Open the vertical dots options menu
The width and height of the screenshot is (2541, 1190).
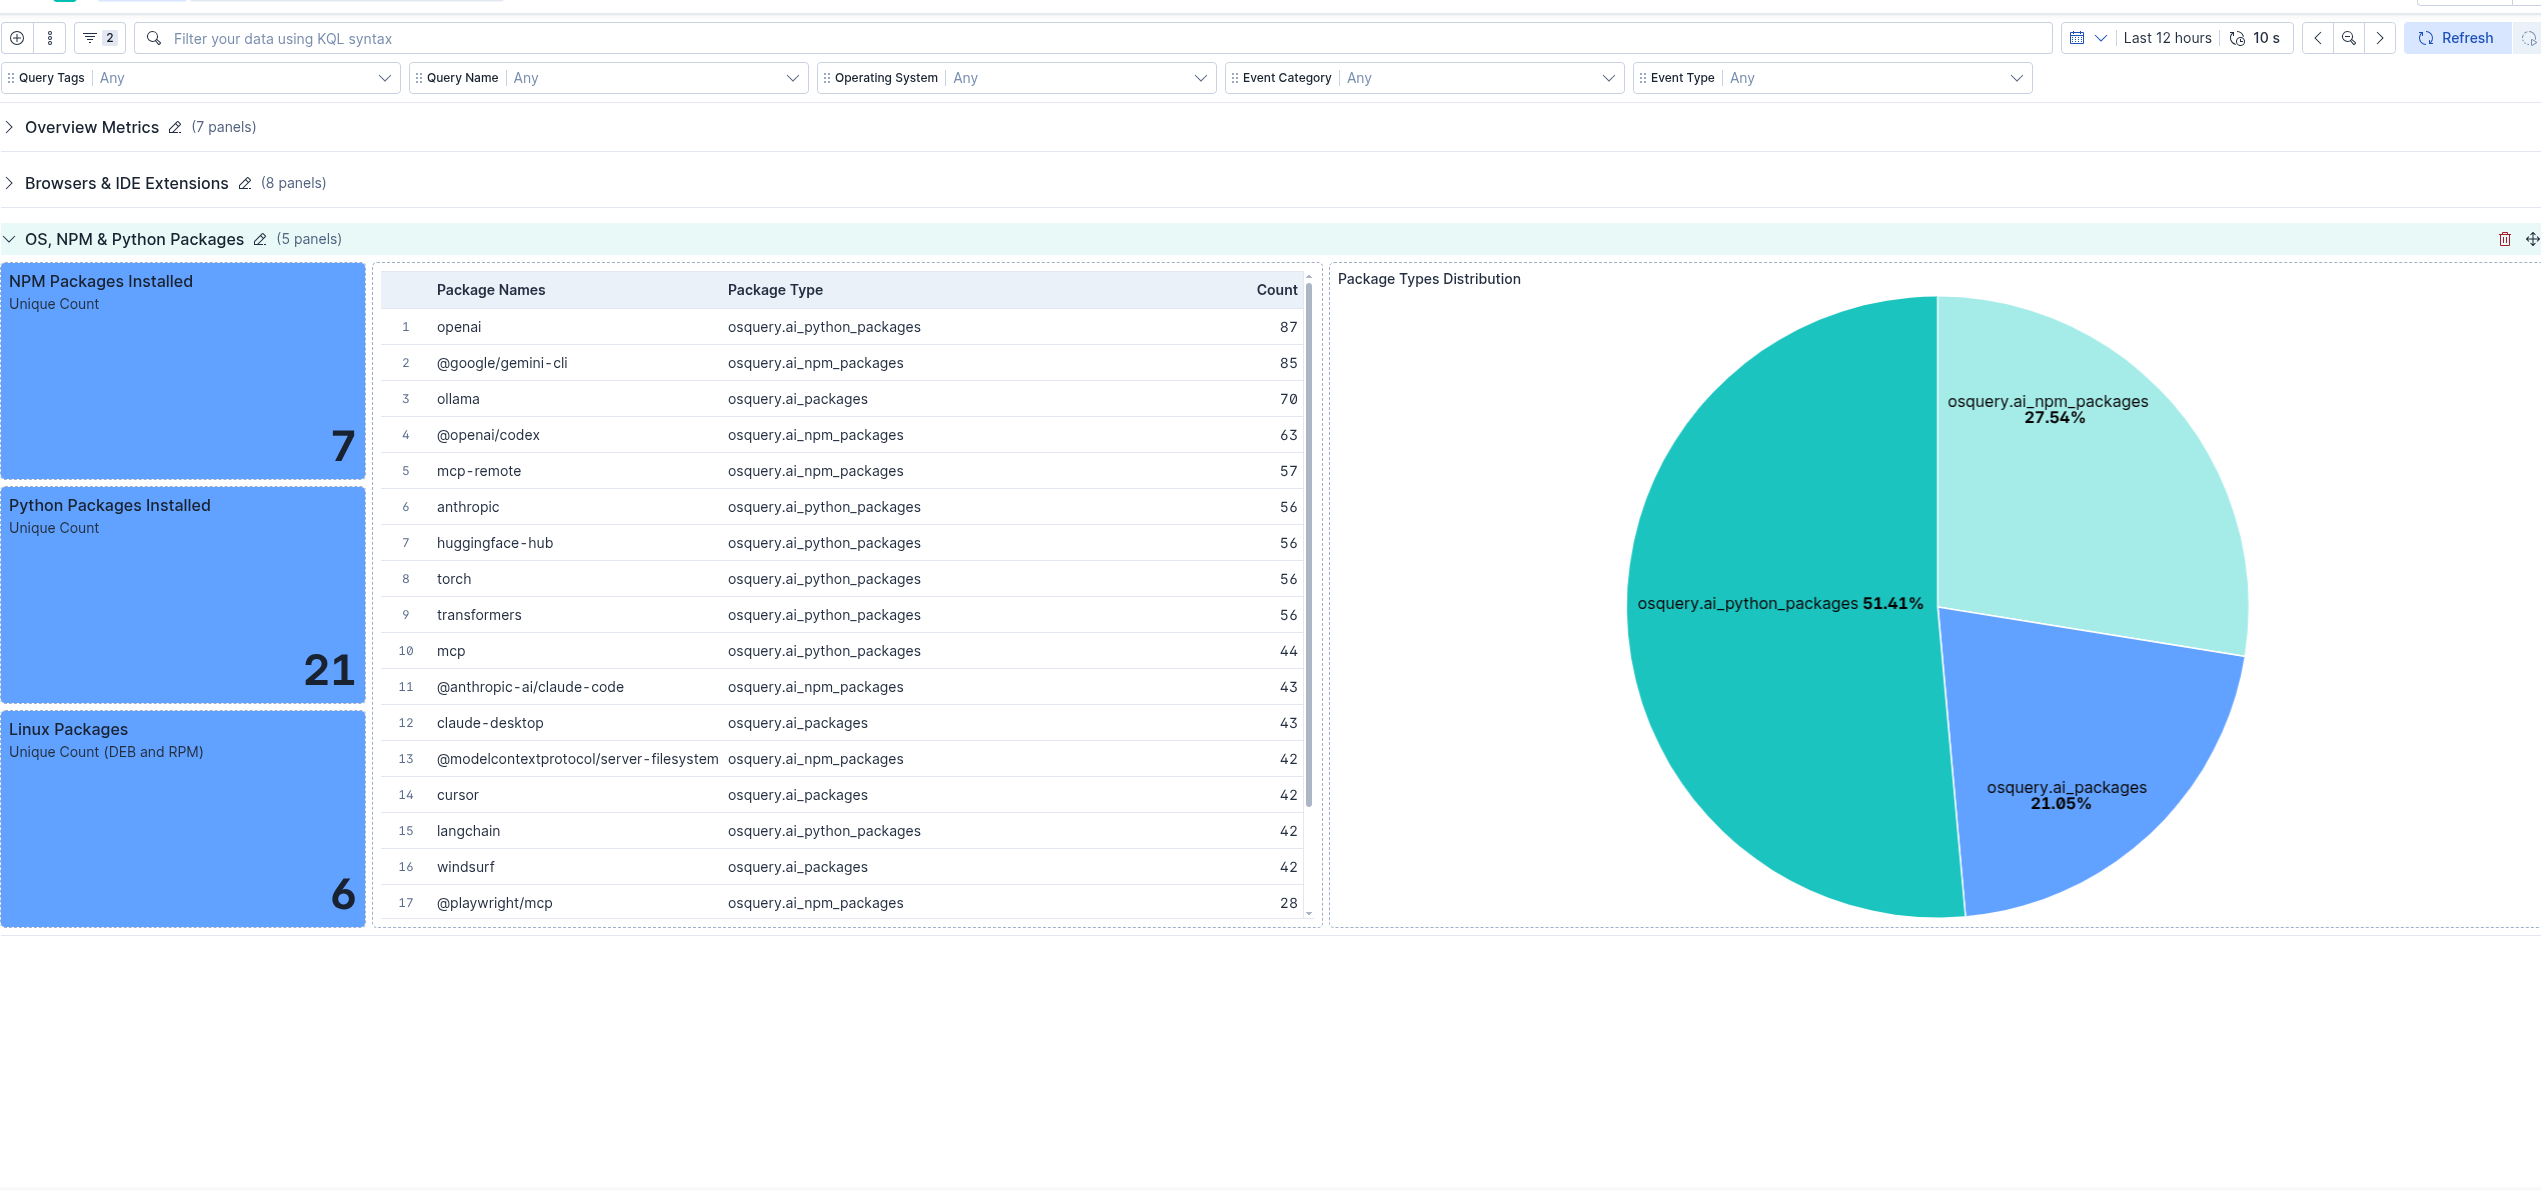pos(50,38)
